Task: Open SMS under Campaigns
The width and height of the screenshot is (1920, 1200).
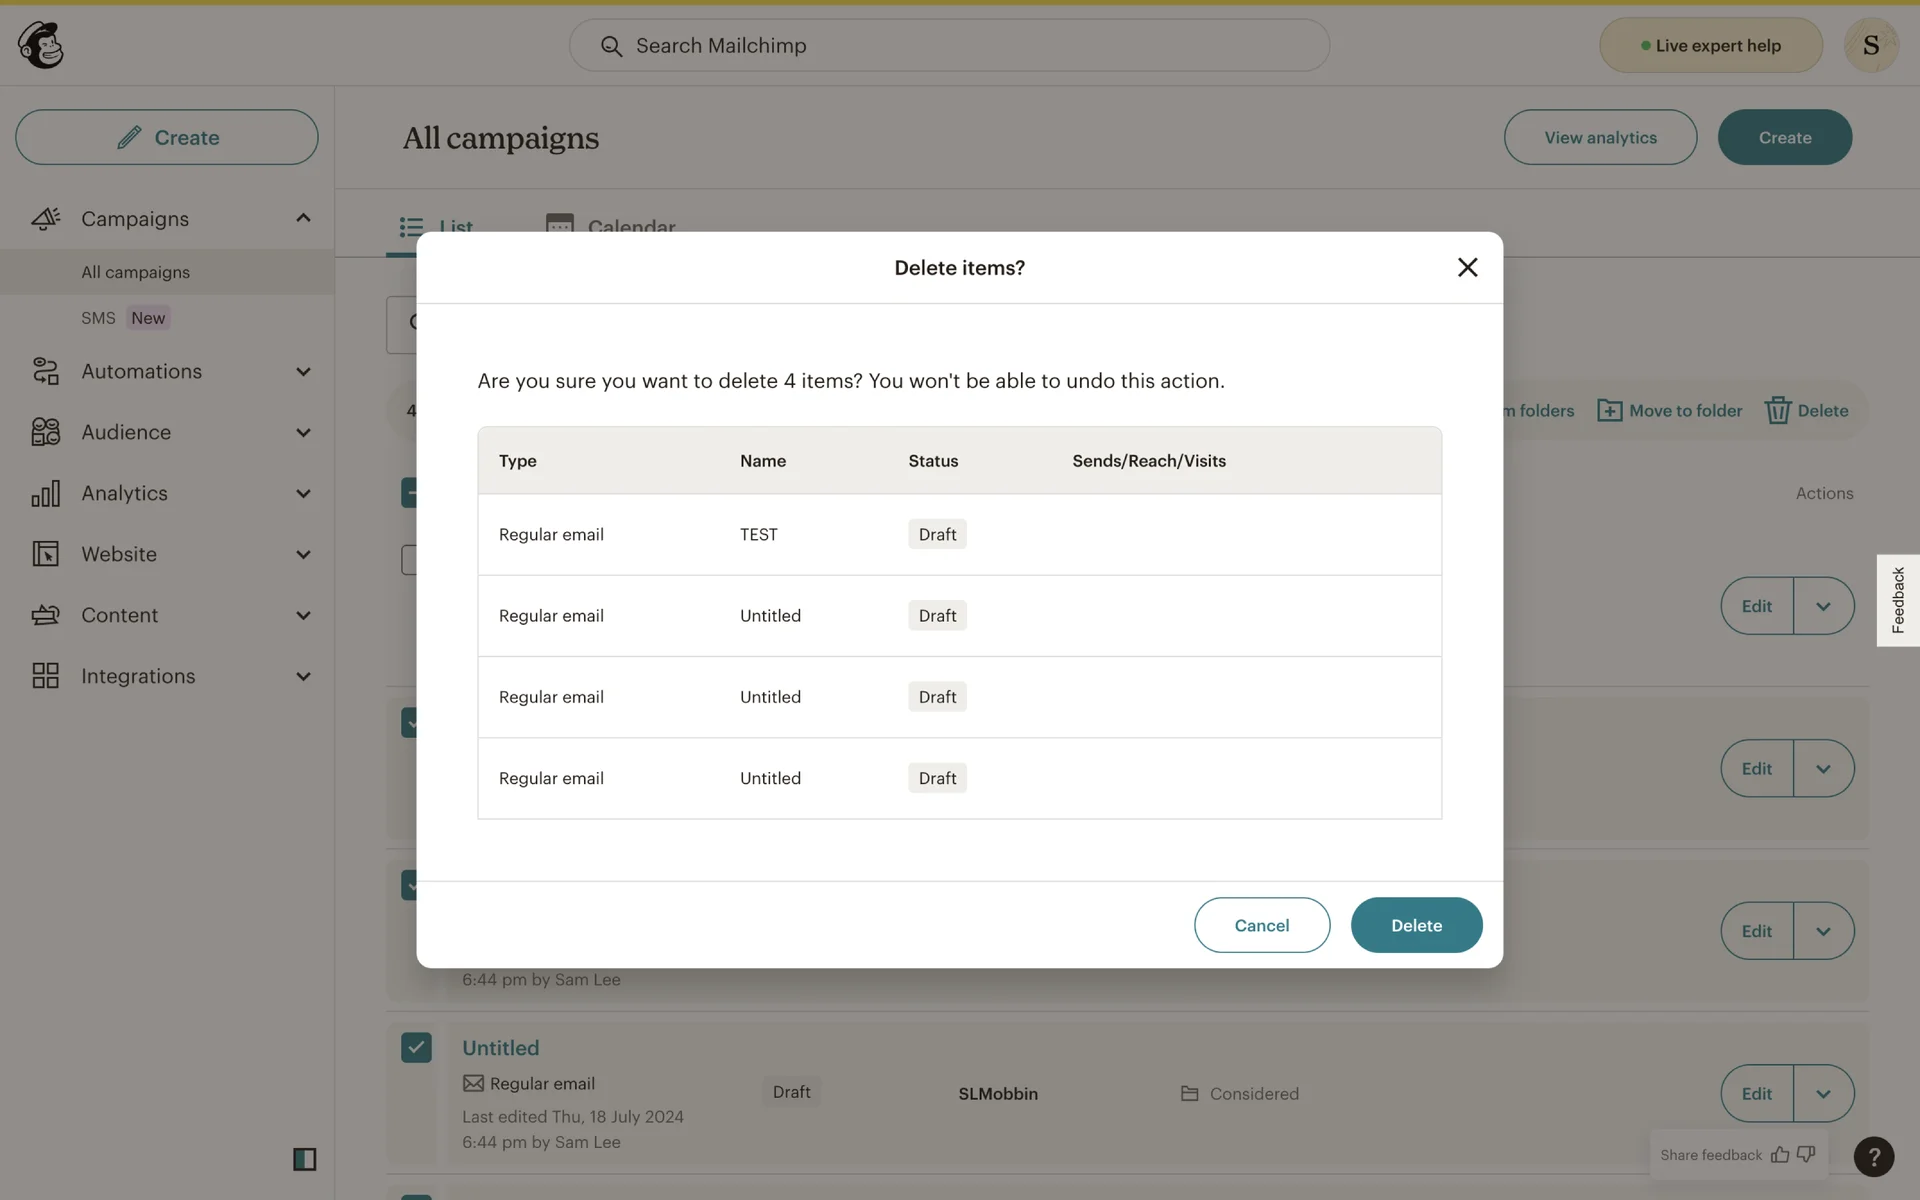Action: tap(98, 318)
